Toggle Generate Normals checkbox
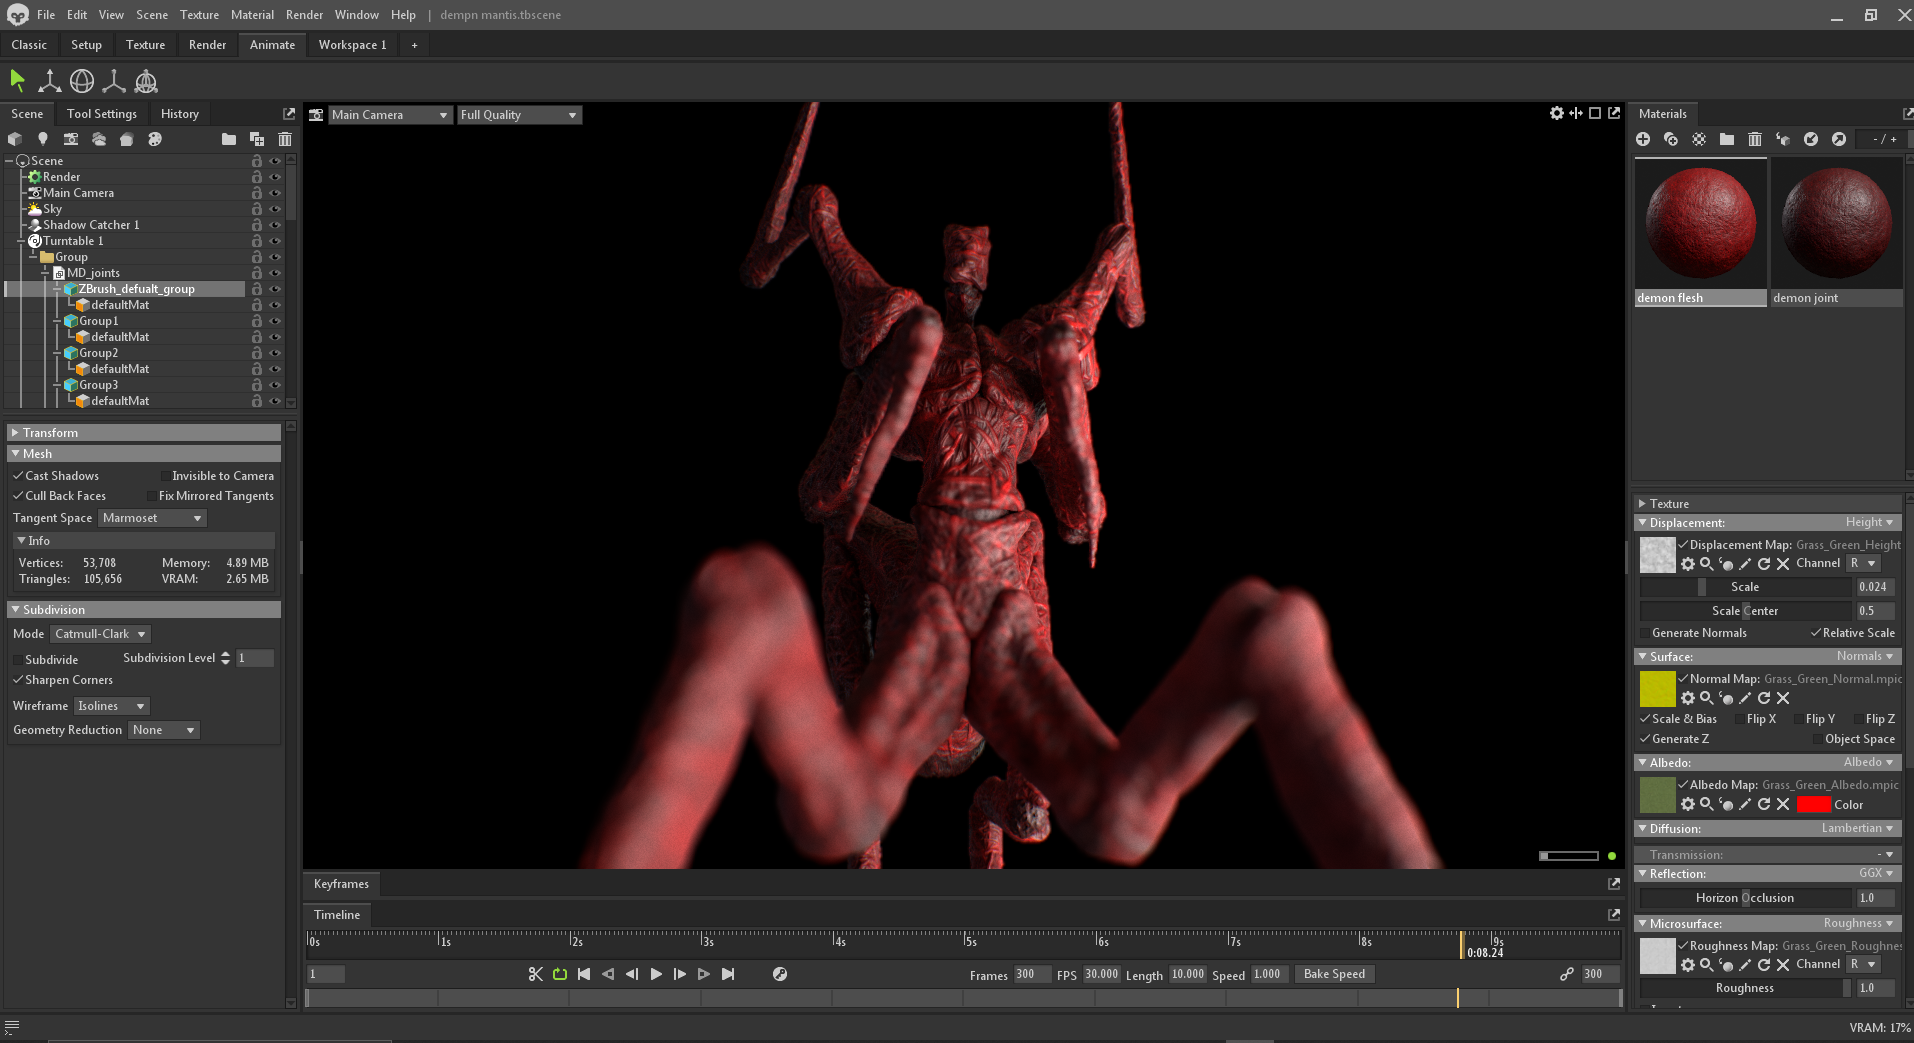Viewport: 1914px width, 1043px height. point(1645,633)
